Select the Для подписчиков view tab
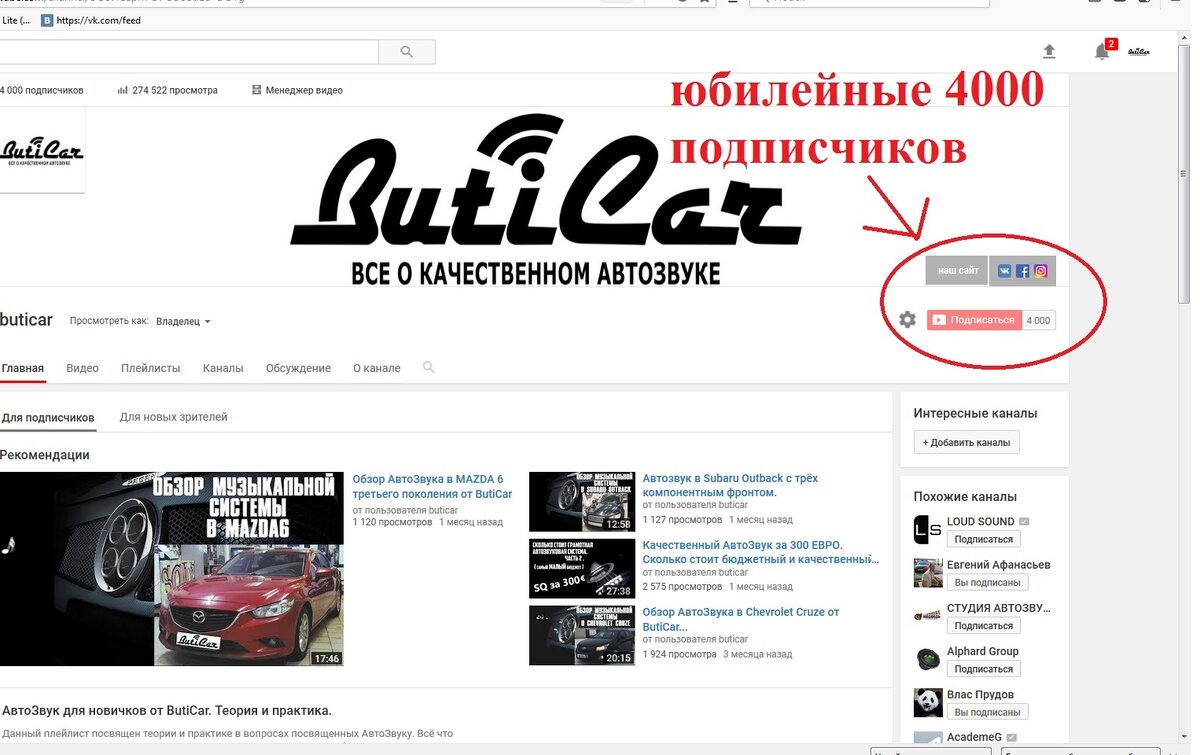The width and height of the screenshot is (1200, 755). (x=48, y=417)
